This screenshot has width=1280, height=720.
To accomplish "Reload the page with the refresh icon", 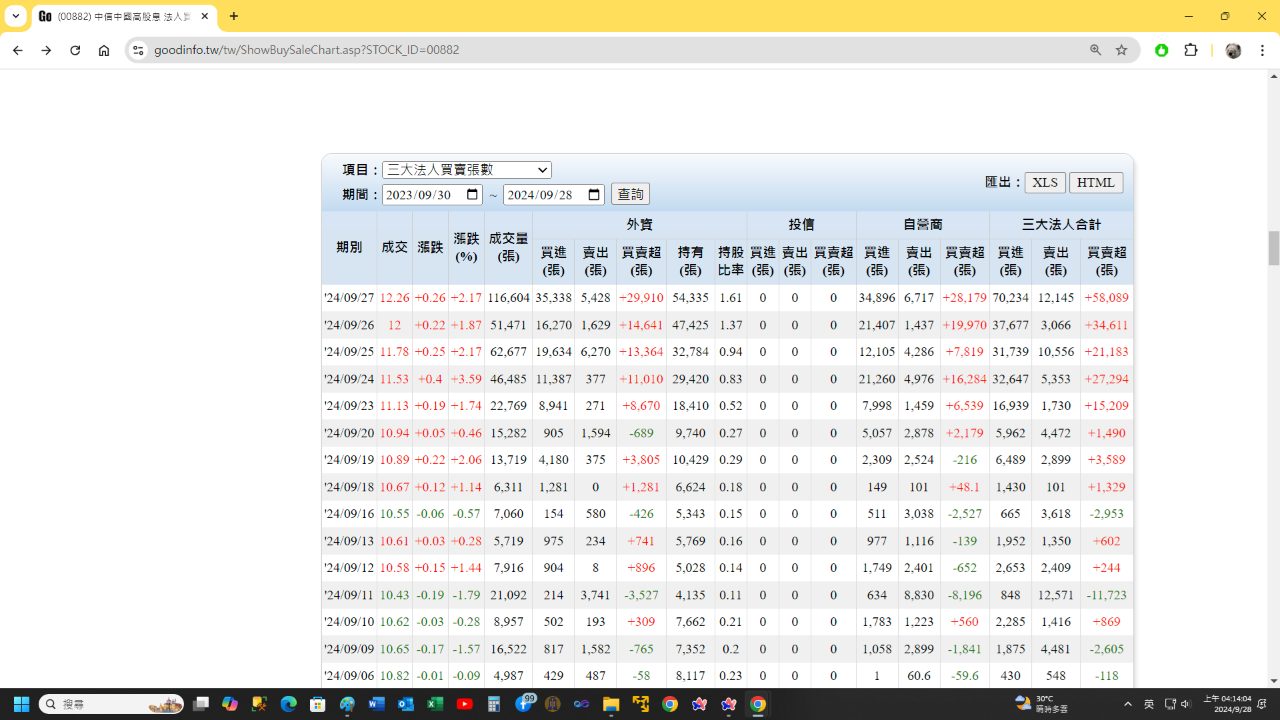I will click(x=75, y=50).
